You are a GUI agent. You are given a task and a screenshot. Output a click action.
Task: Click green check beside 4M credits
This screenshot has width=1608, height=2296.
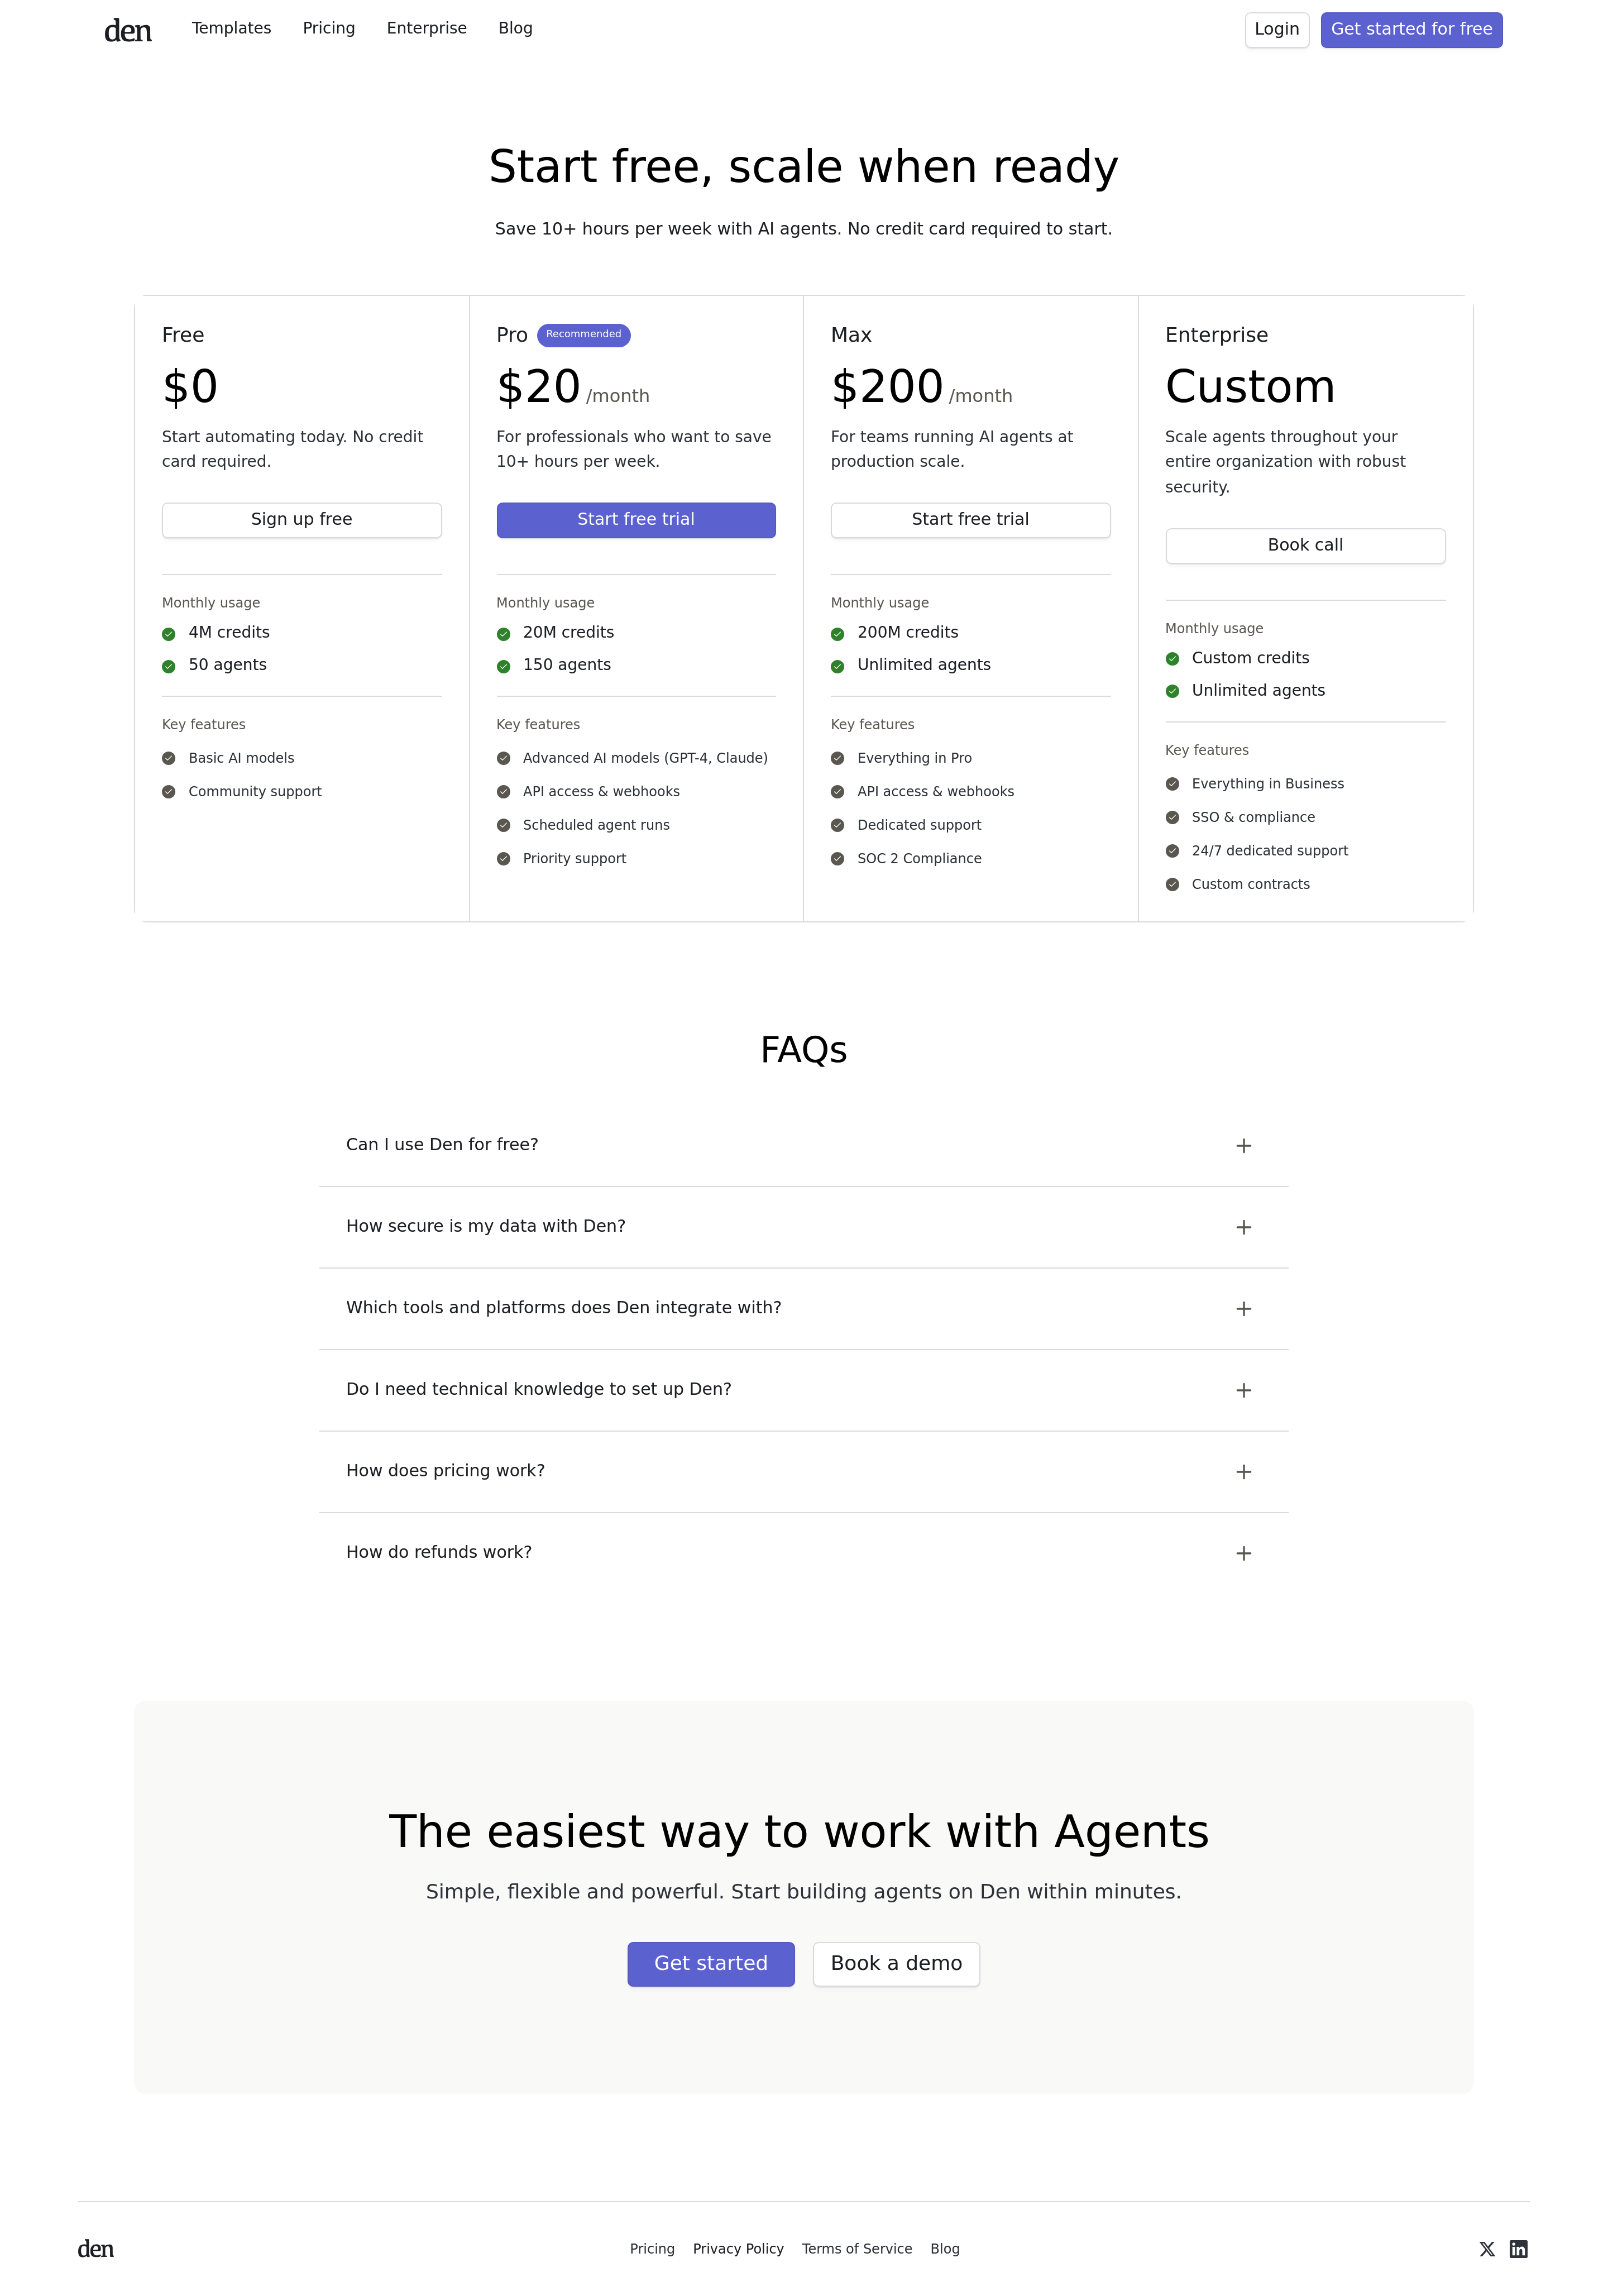[169, 634]
